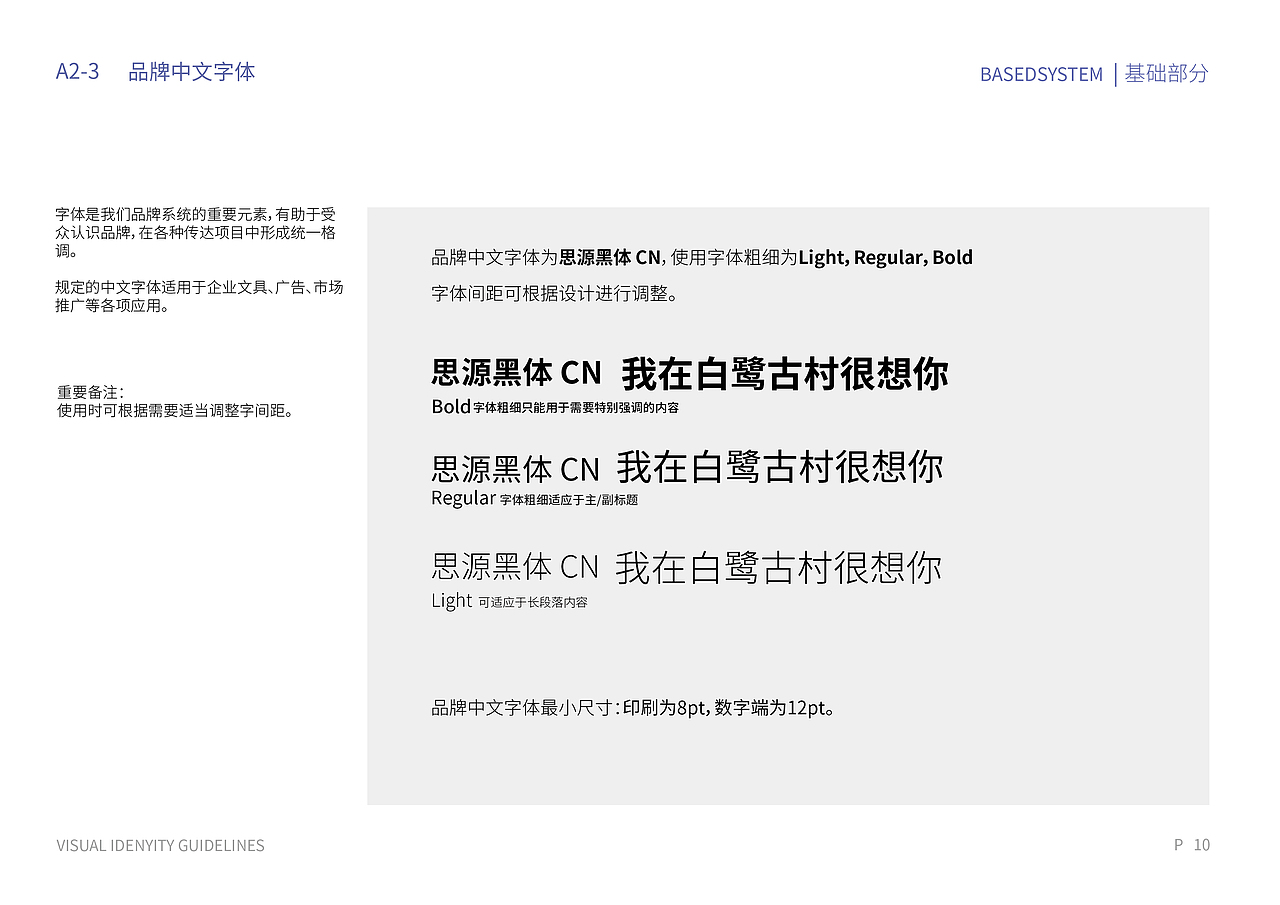Click the Regular weight sample line
The height and width of the screenshot is (905, 1280).
pyautogui.click(x=687, y=467)
